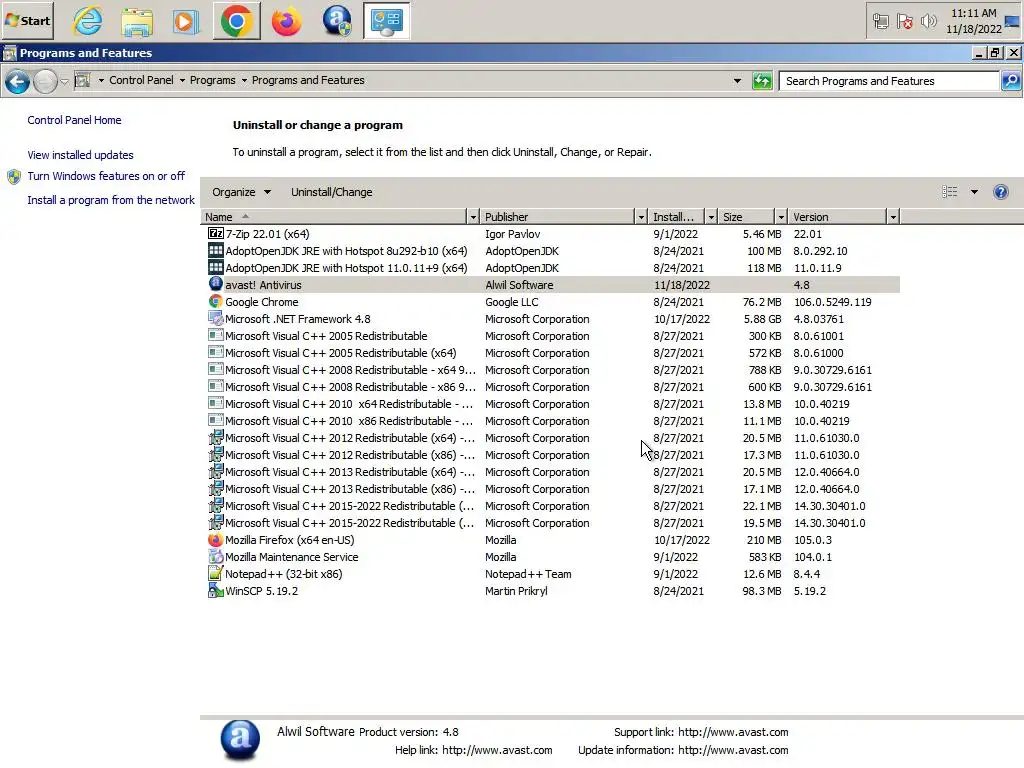Click Programs and Features breadcrumb segment
The height and width of the screenshot is (768, 1024).
click(x=308, y=80)
